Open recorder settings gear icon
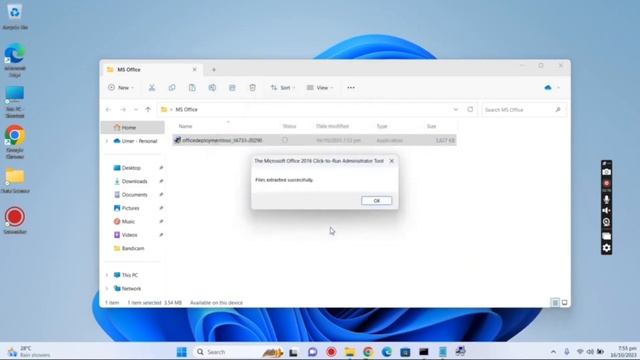 607,248
